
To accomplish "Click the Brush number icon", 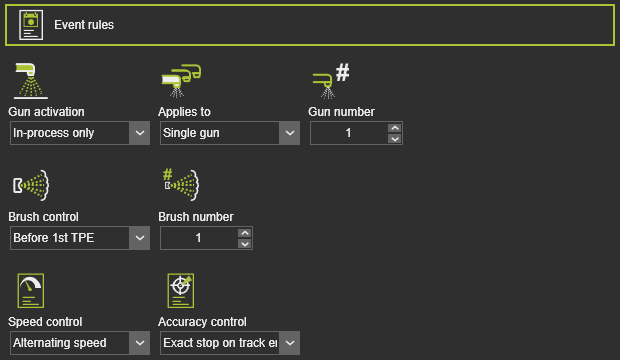I will coord(181,185).
